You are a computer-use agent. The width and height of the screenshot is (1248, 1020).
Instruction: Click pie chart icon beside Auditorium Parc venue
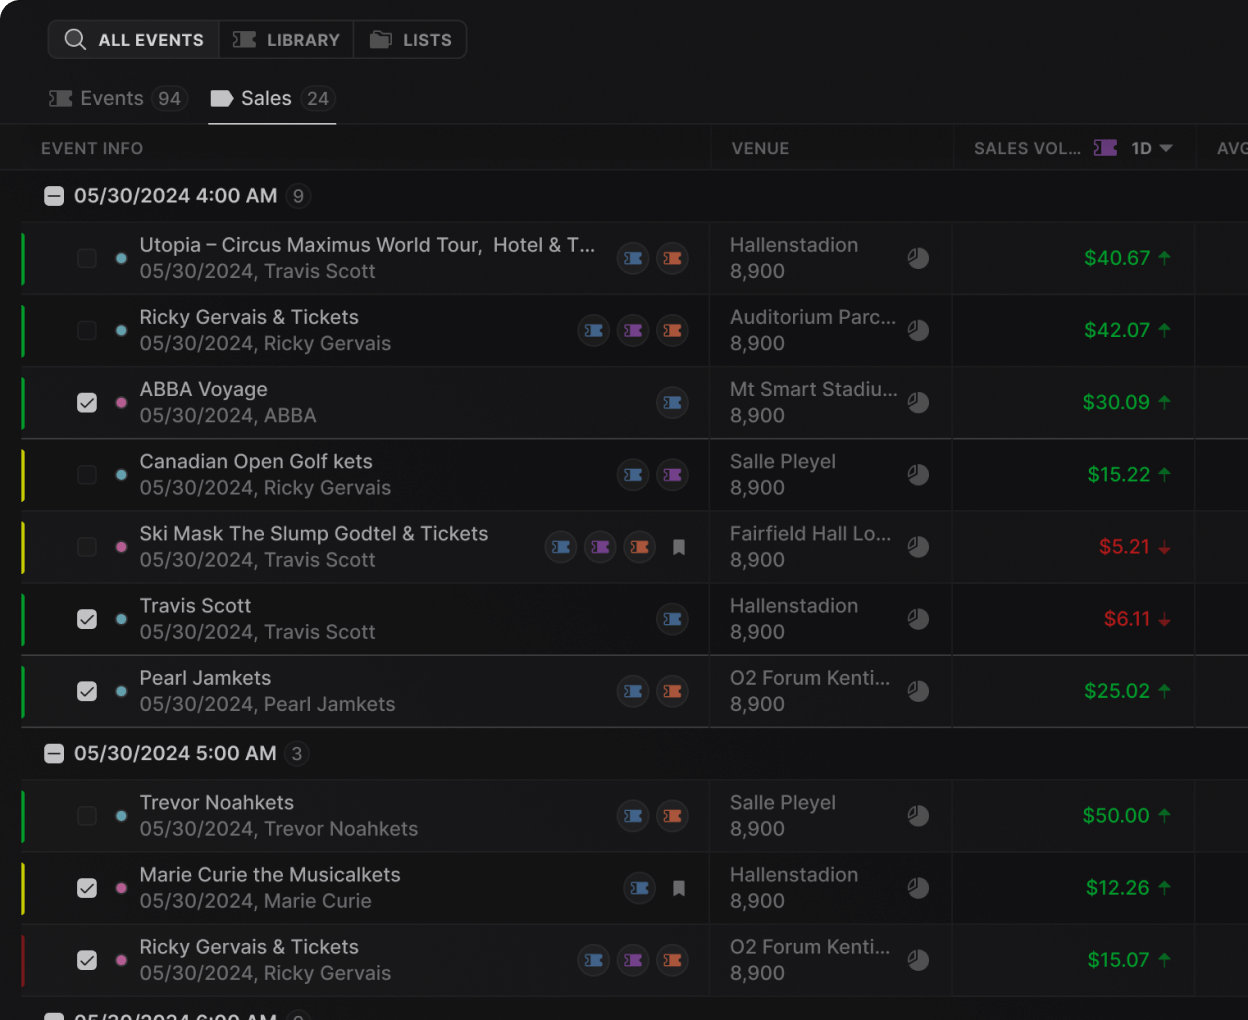[918, 330]
